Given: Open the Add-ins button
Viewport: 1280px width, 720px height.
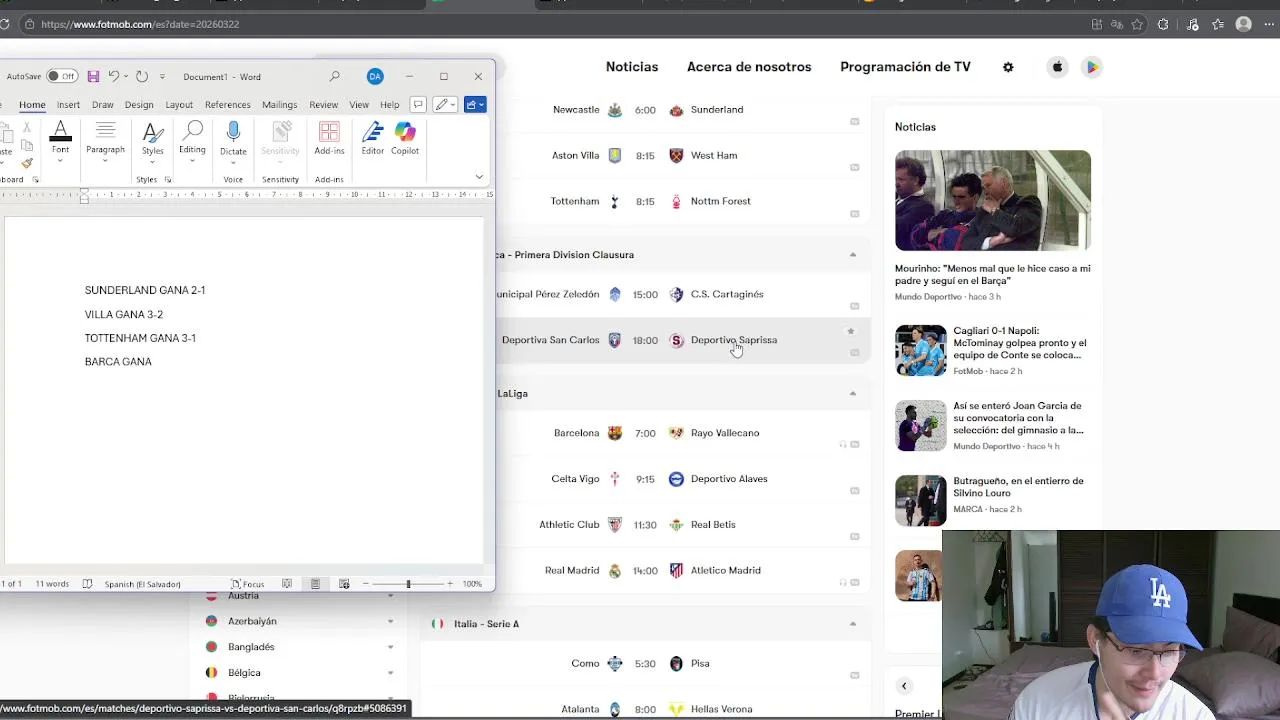Looking at the screenshot, I should [x=329, y=140].
